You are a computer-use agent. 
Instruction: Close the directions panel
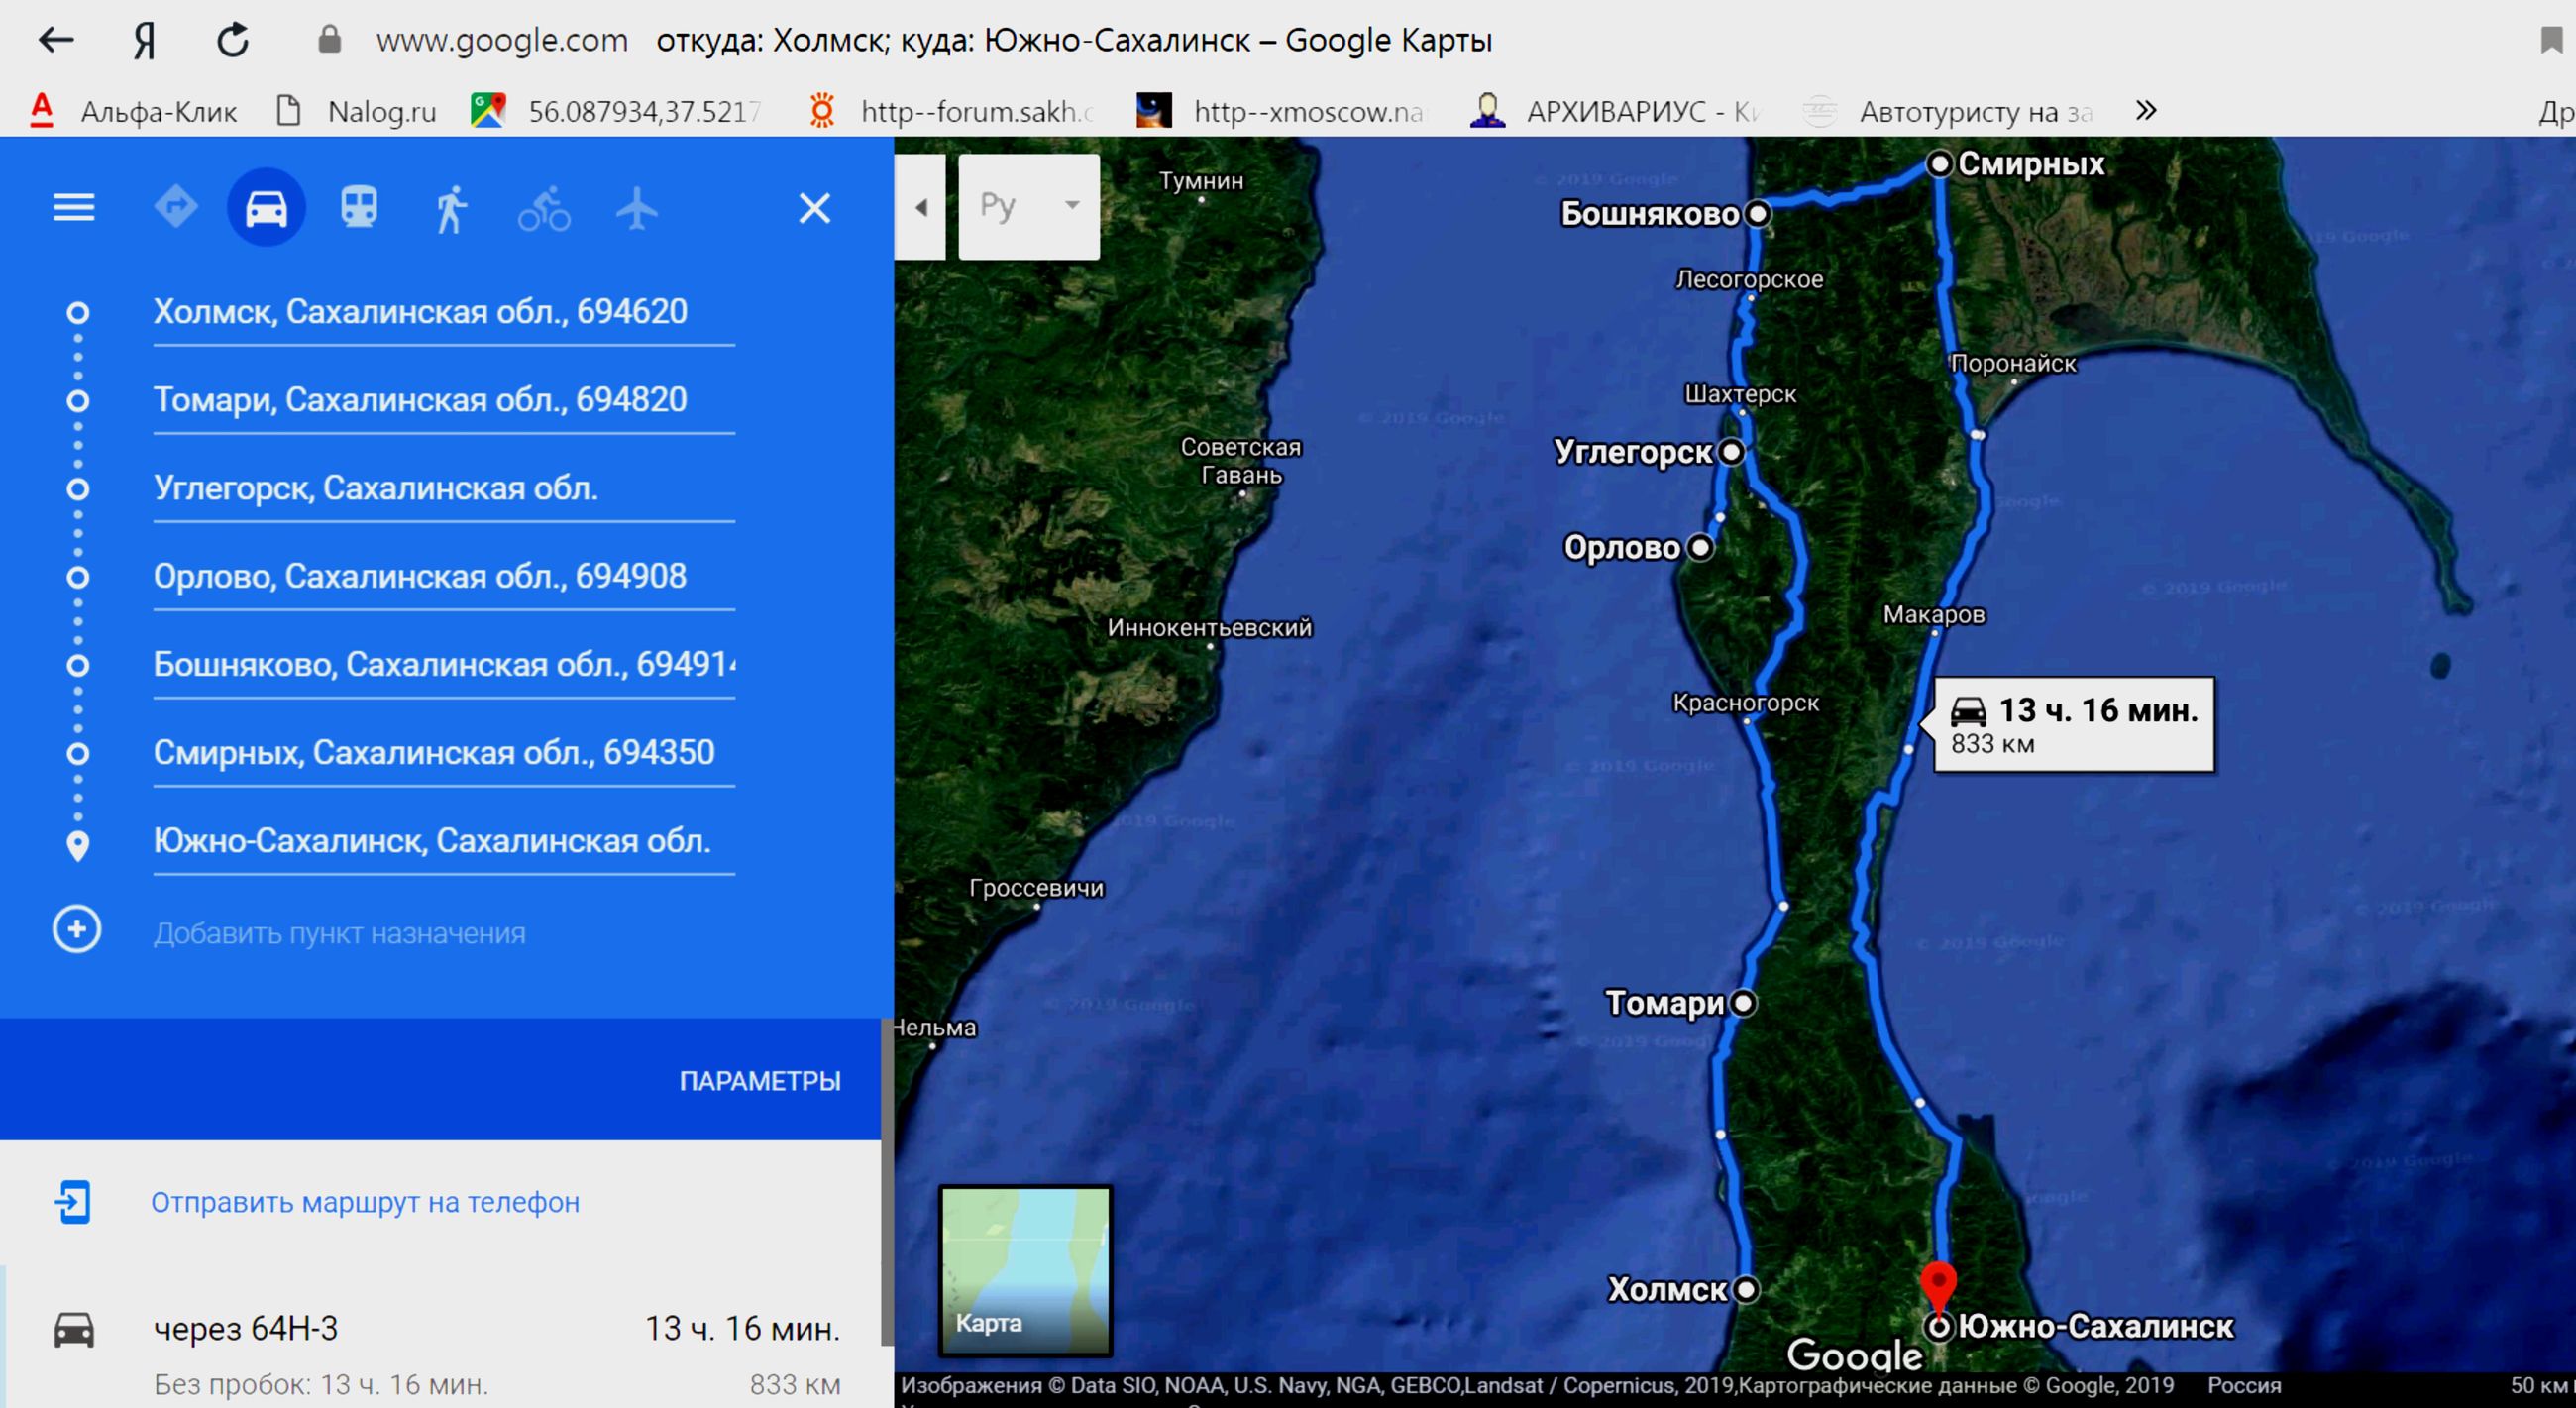[x=814, y=208]
